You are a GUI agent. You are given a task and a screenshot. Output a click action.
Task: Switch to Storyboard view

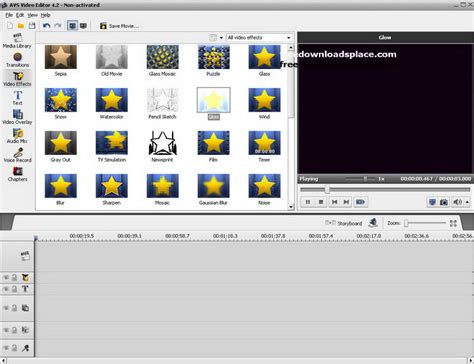tap(343, 223)
